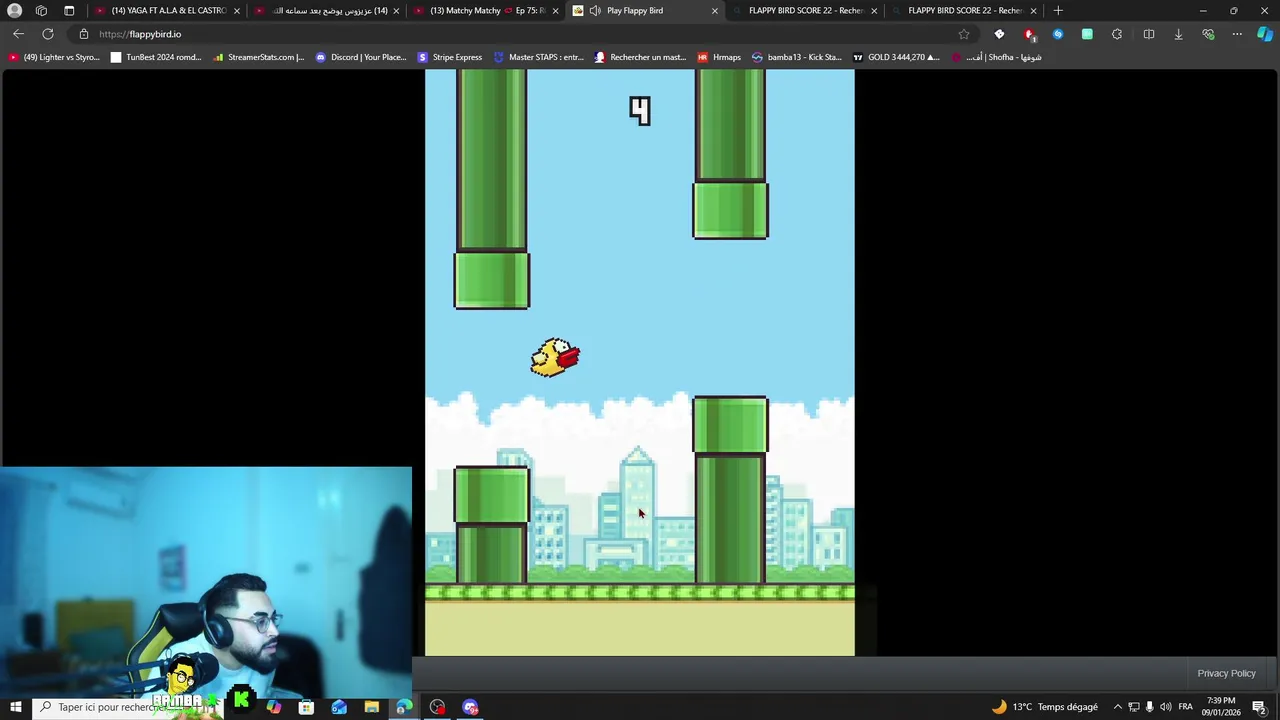Open the Copilot sidebar icon

pyautogui.click(x=1265, y=34)
